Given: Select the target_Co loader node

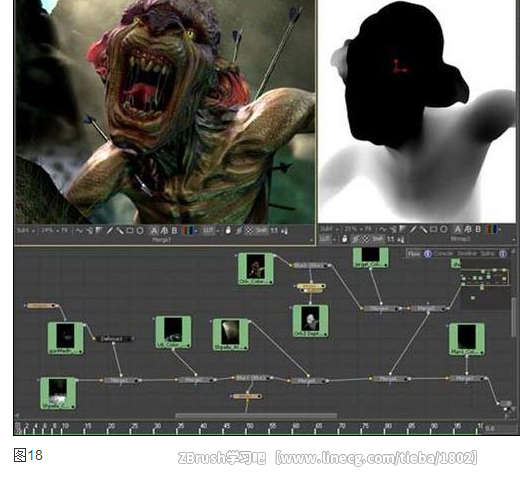Looking at the screenshot, I should 371,257.
